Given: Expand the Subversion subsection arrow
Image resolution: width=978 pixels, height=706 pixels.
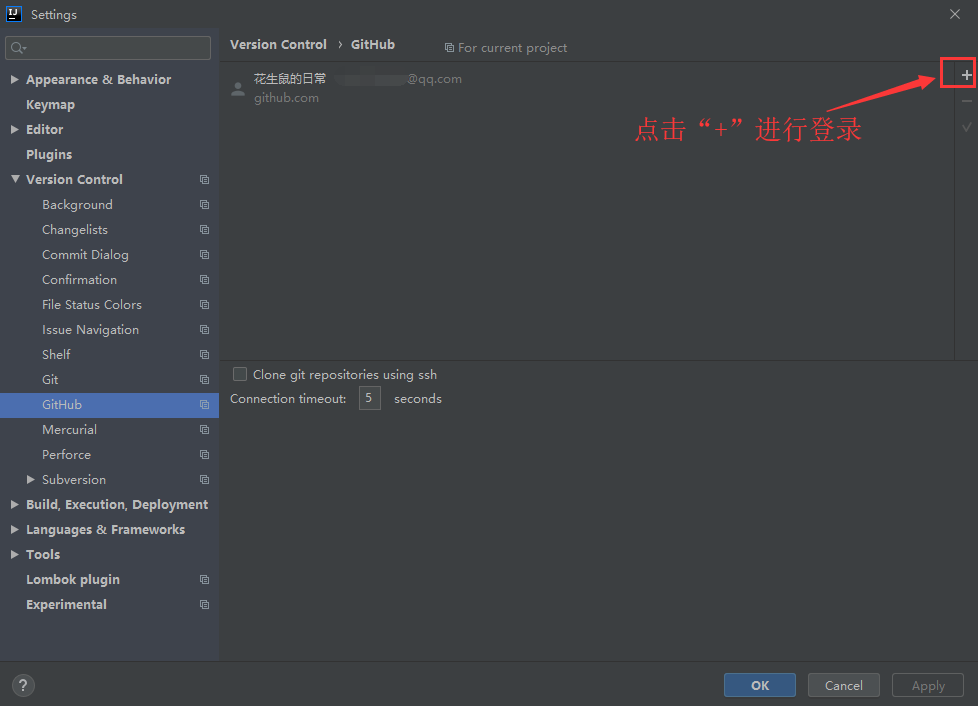Looking at the screenshot, I should point(31,479).
